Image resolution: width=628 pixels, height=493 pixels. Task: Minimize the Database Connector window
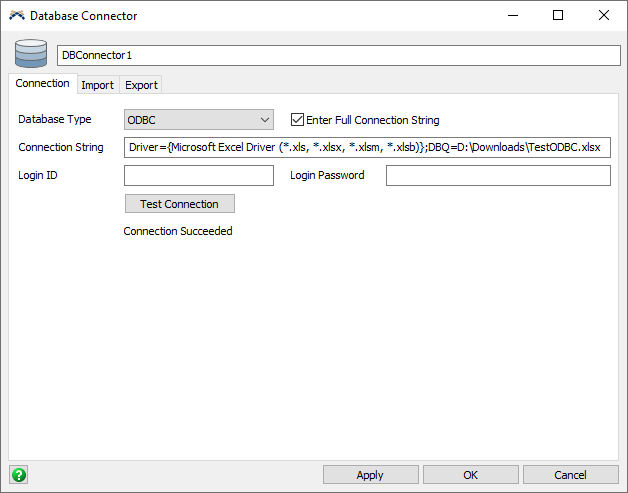click(x=512, y=16)
